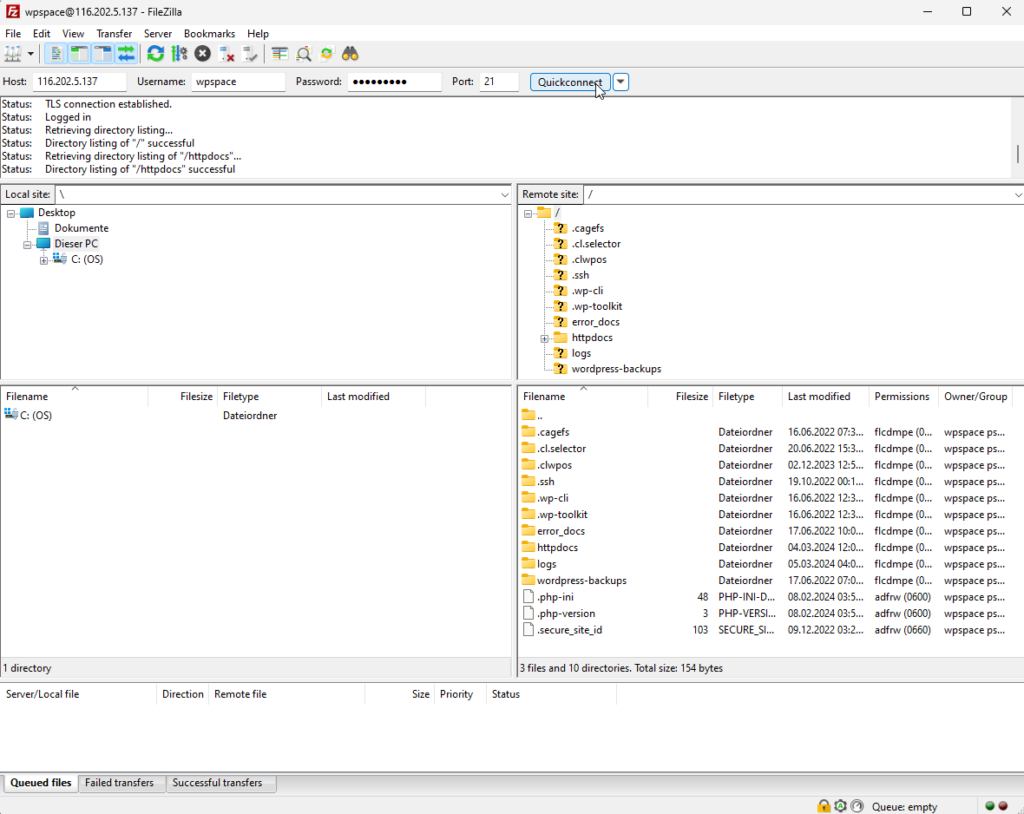Toggle local directory tree display
Screen dimensions: 1024x814
tap(80, 54)
